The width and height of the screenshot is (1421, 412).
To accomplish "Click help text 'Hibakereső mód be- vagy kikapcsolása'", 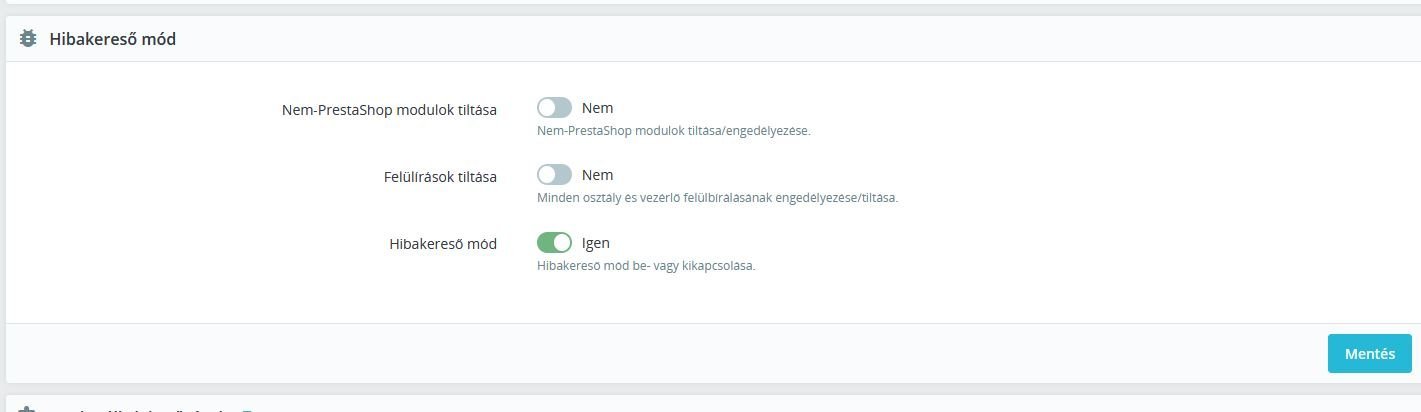I will (645, 266).
